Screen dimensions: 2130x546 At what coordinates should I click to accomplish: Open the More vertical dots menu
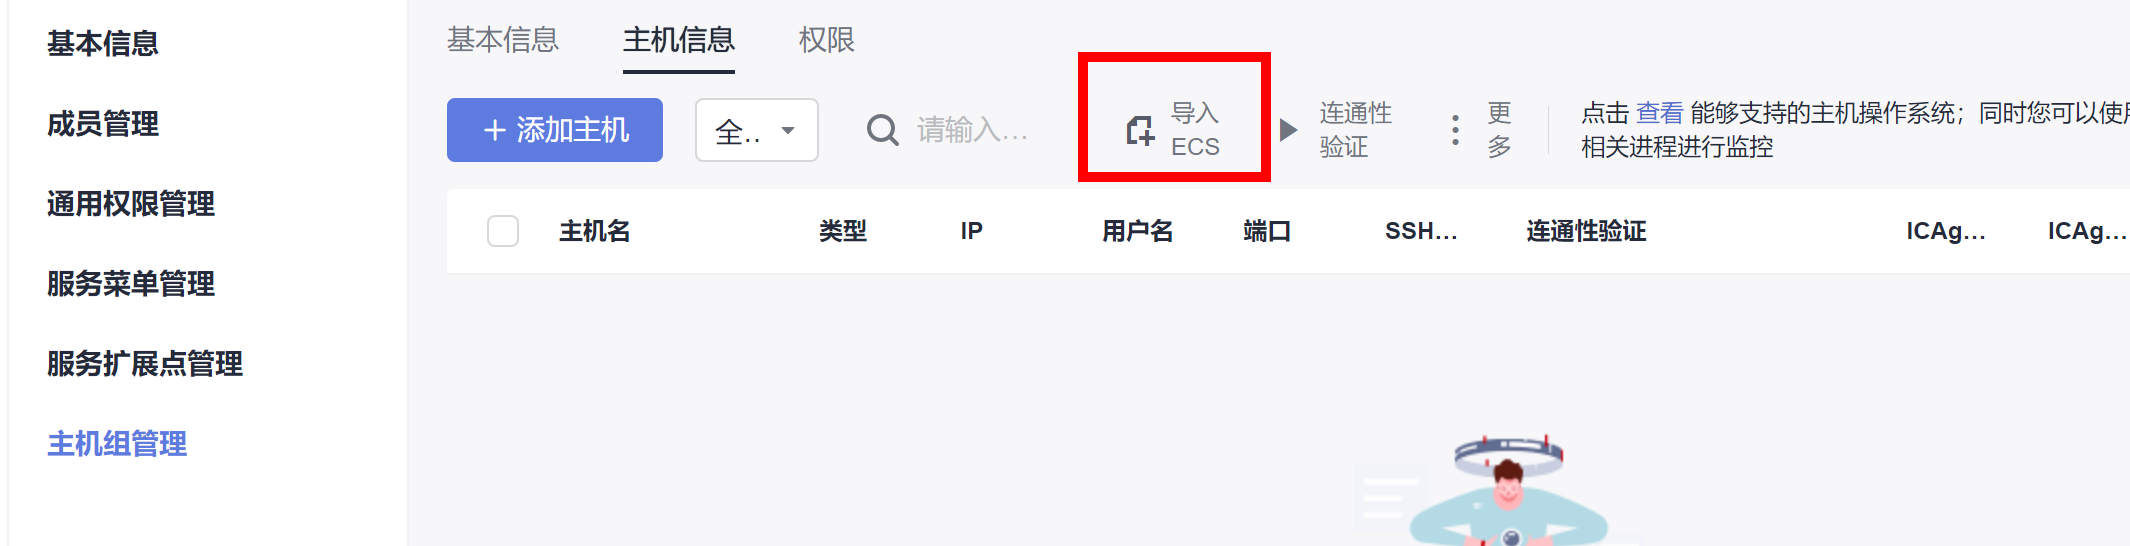[1455, 130]
